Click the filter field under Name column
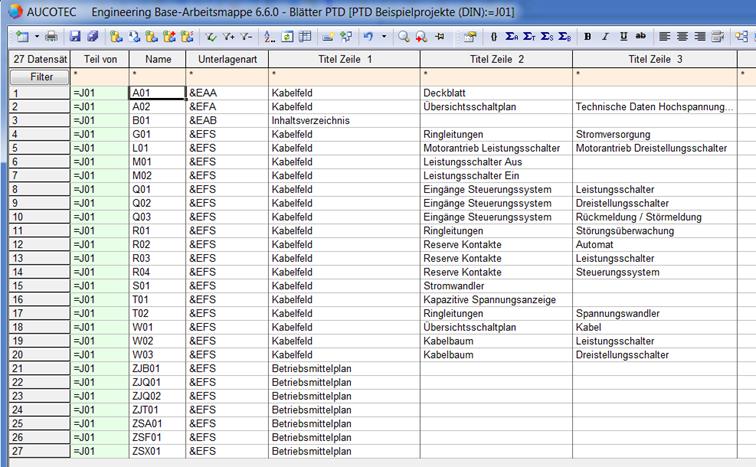Viewport: 756px width, 467px height. click(x=158, y=76)
